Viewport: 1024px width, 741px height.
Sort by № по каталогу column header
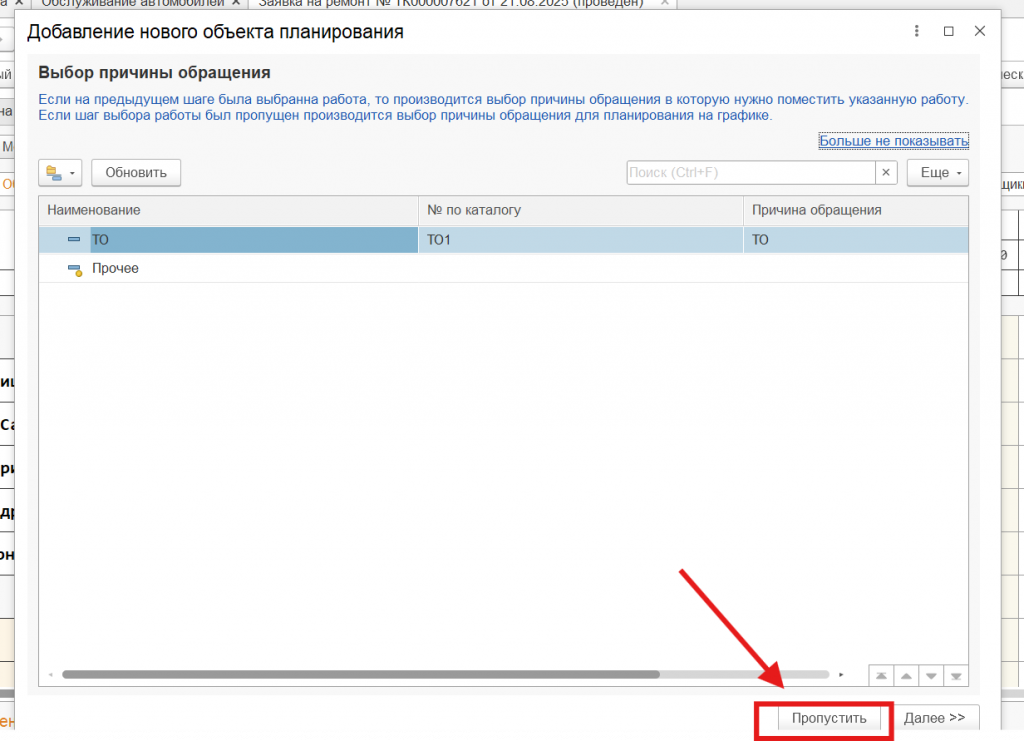580,210
